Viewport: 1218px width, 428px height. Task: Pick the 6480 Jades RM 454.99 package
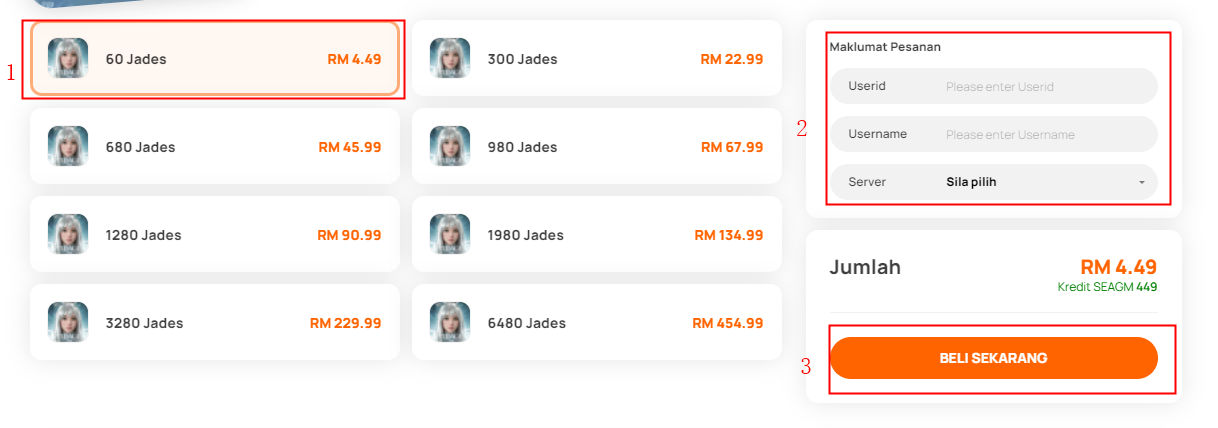click(x=597, y=322)
